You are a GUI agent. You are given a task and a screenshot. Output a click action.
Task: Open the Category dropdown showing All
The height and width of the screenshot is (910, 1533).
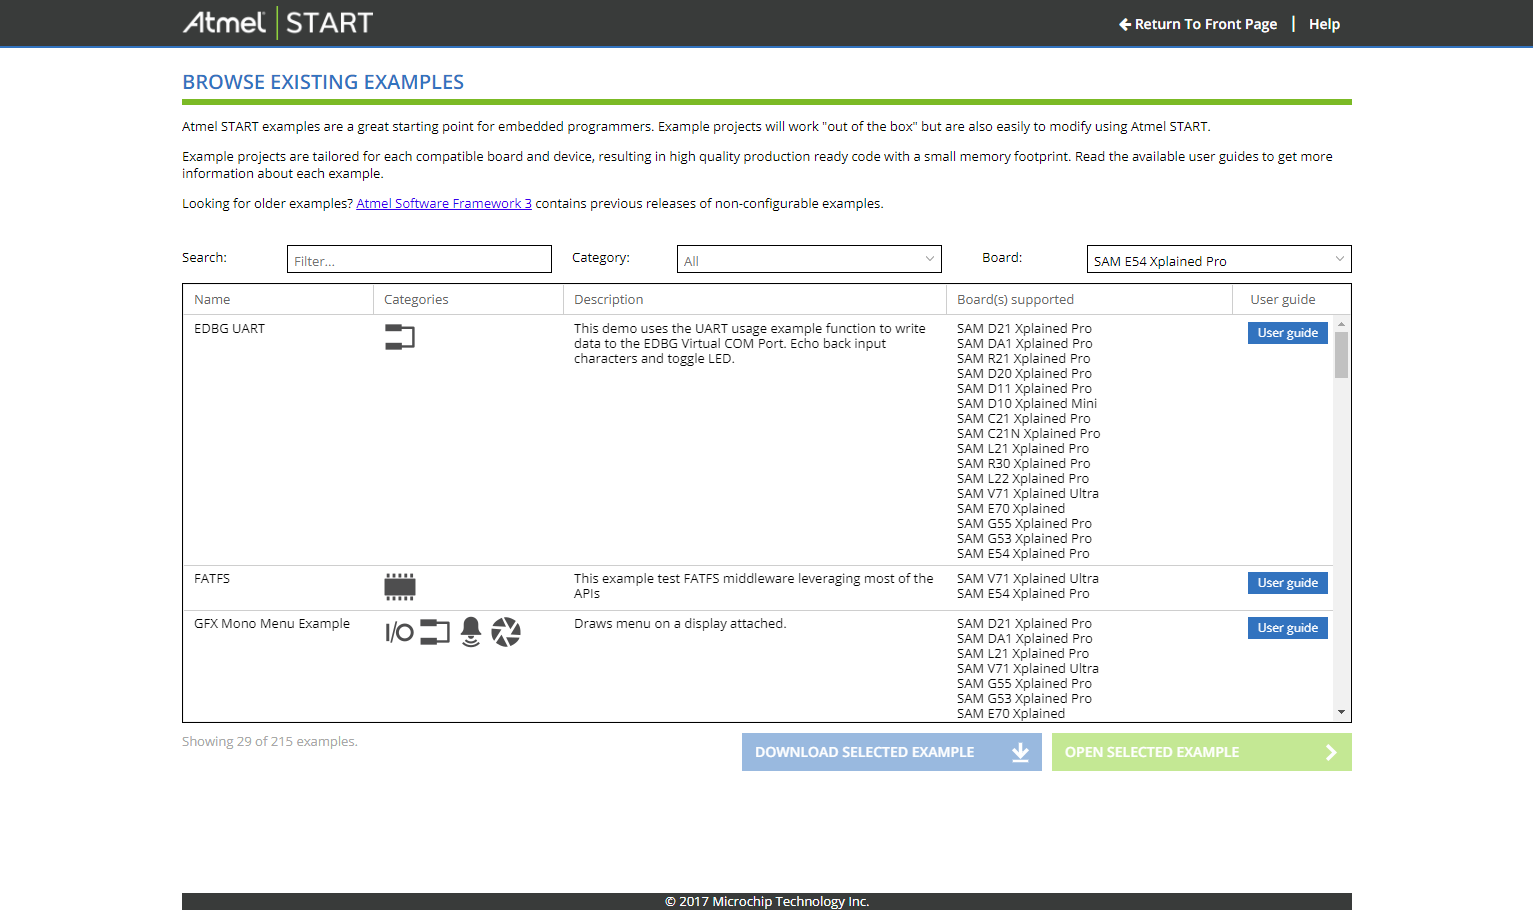tap(809, 259)
